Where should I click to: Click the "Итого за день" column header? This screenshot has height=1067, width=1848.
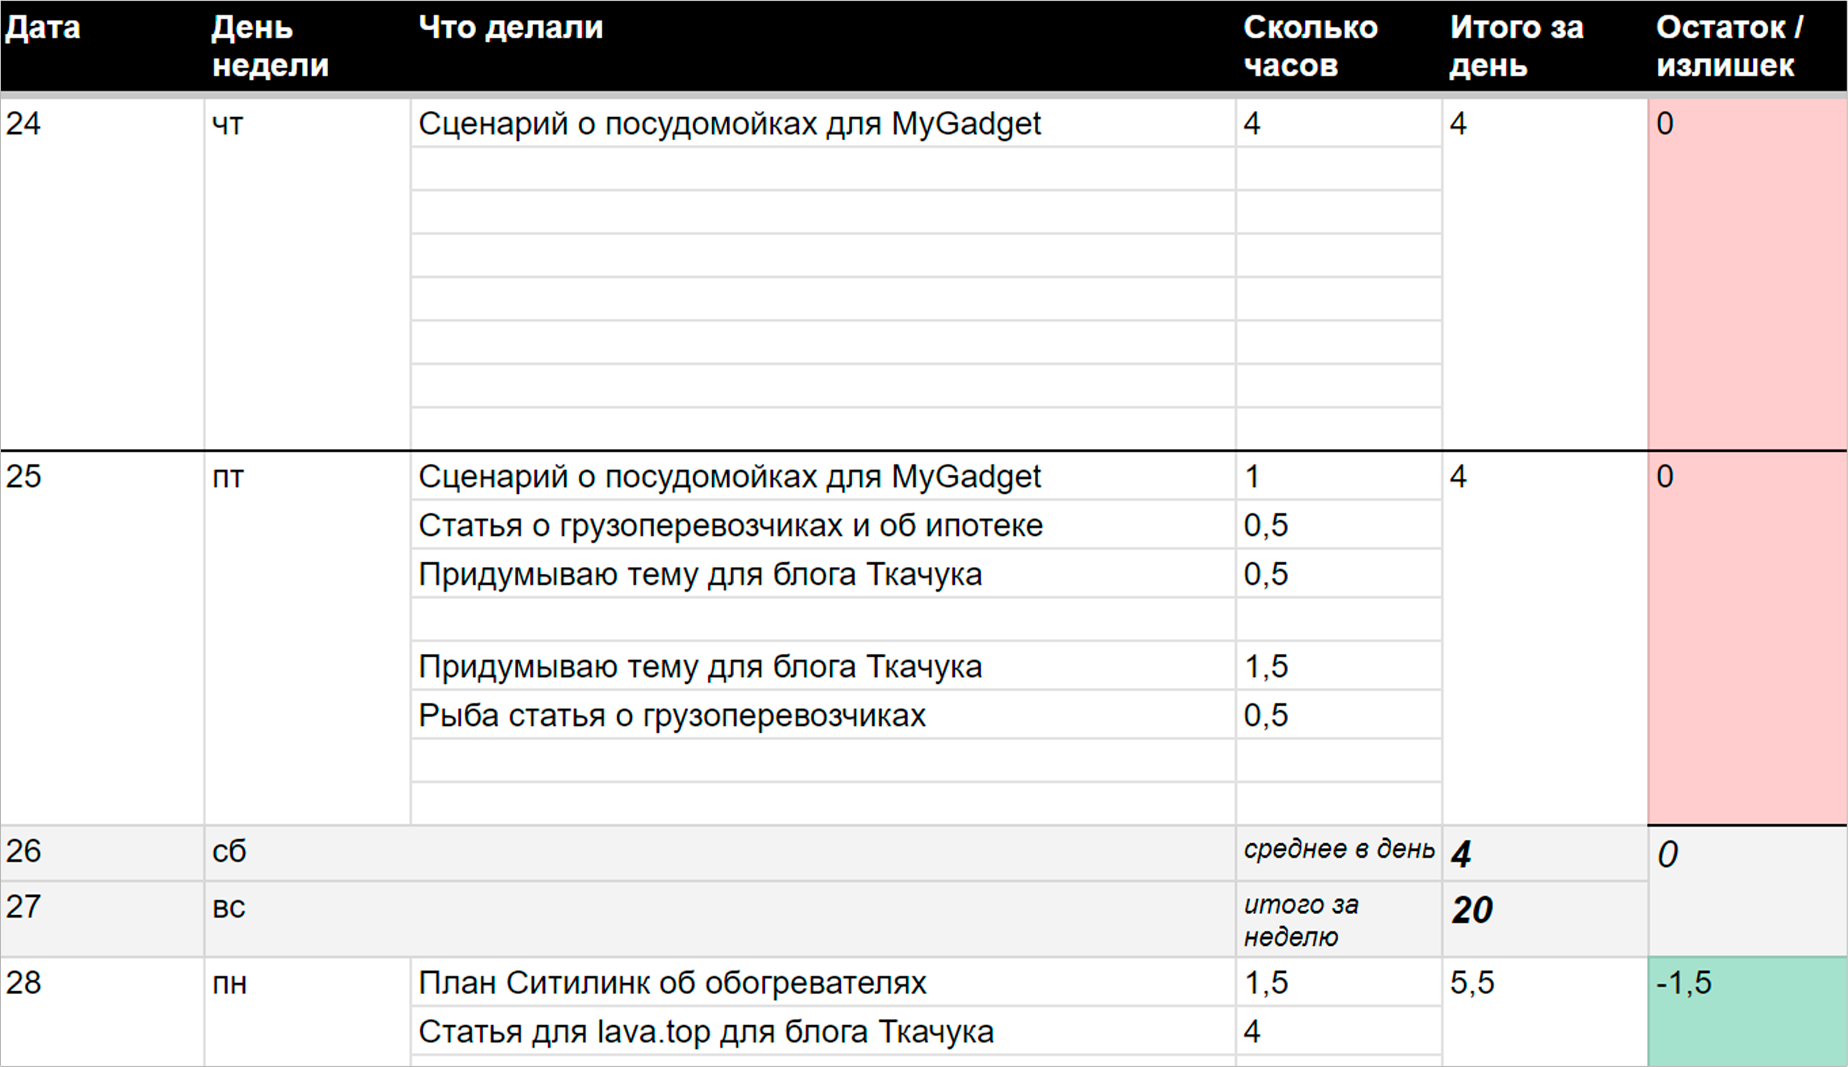[x=1545, y=46]
